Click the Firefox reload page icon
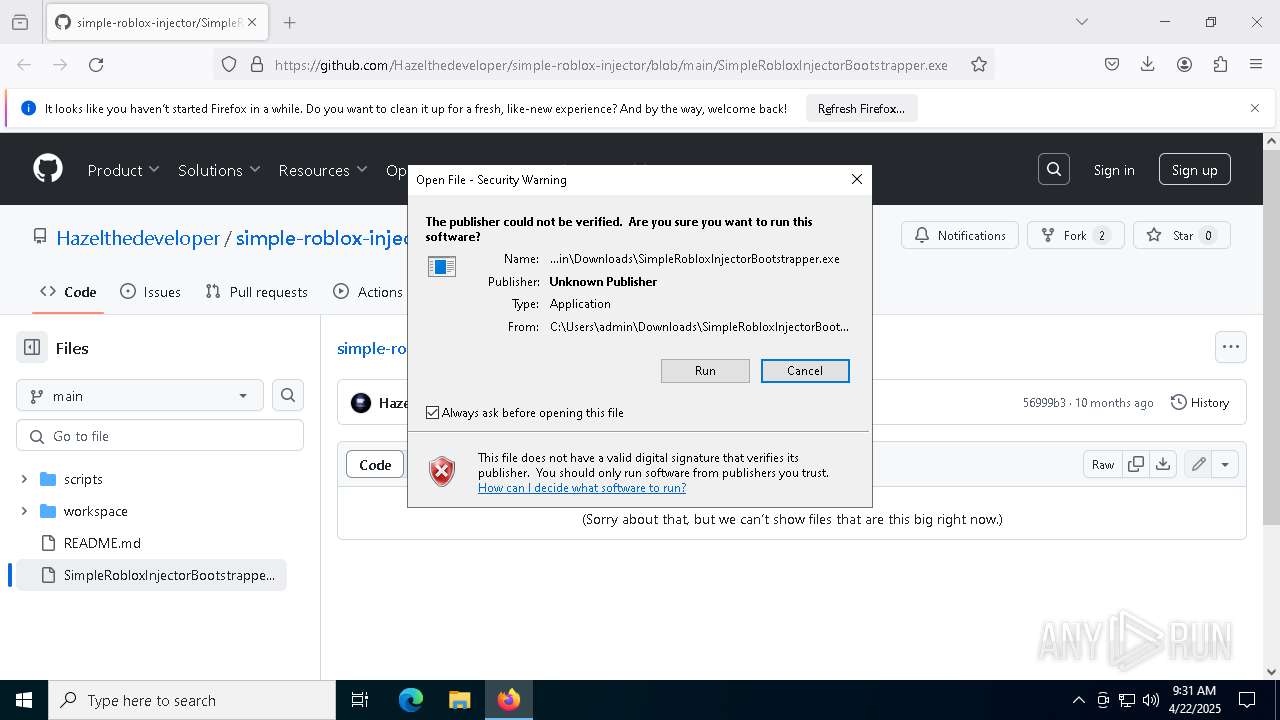 click(96, 64)
